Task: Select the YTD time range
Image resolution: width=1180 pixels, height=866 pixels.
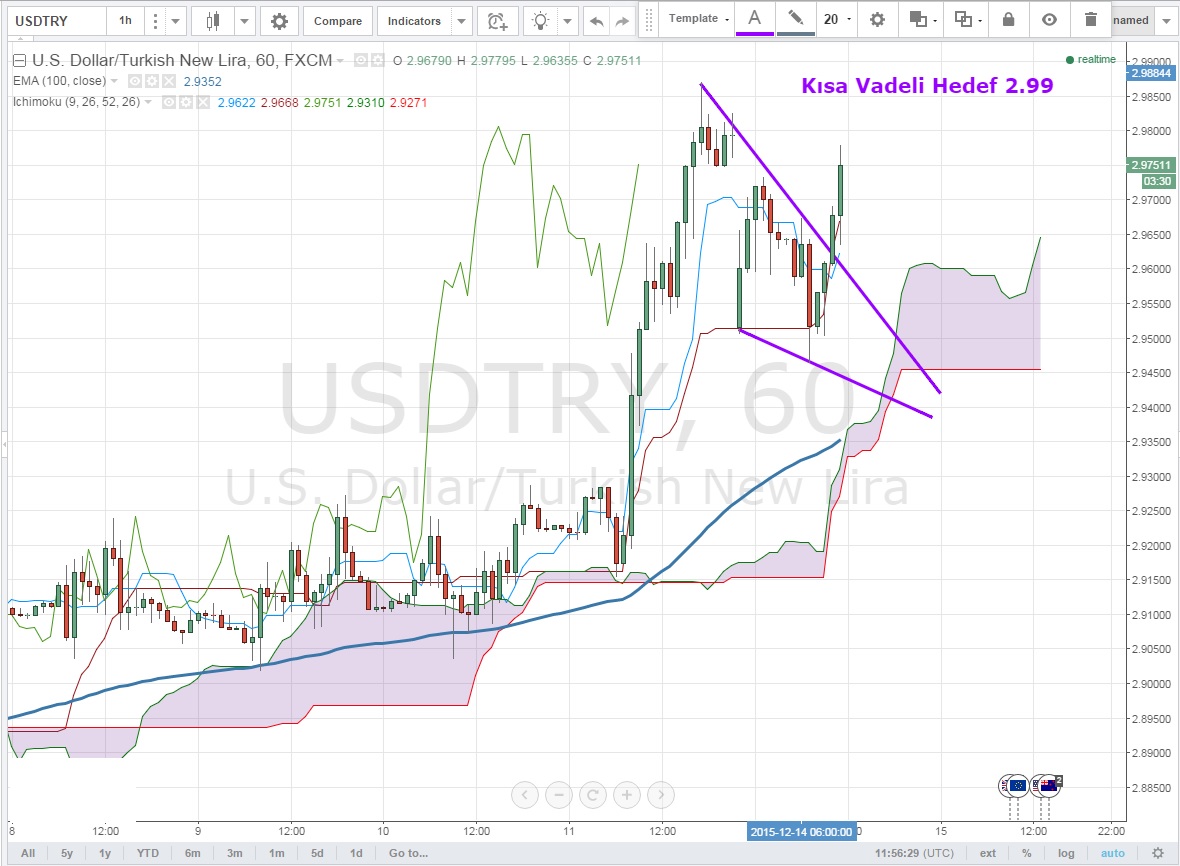Action: [146, 853]
